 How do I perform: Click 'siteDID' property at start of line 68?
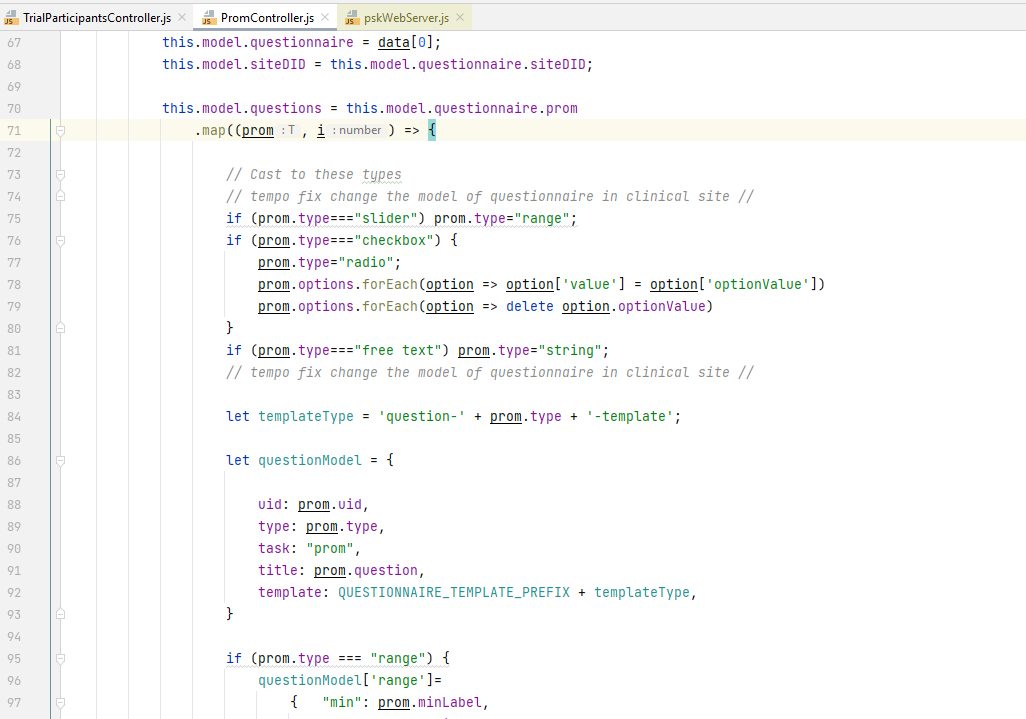278,65
